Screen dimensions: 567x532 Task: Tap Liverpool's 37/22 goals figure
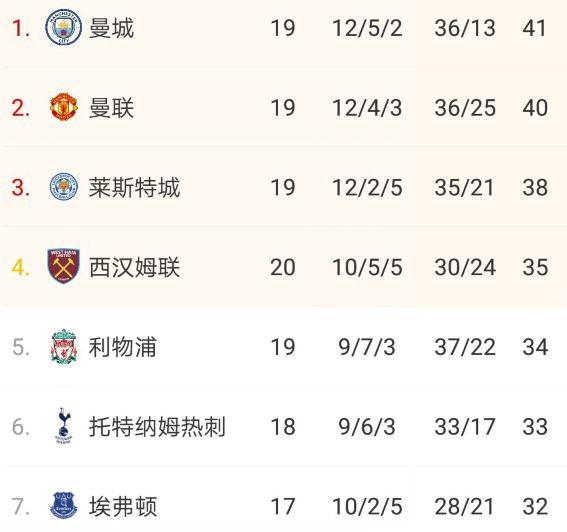tap(465, 347)
